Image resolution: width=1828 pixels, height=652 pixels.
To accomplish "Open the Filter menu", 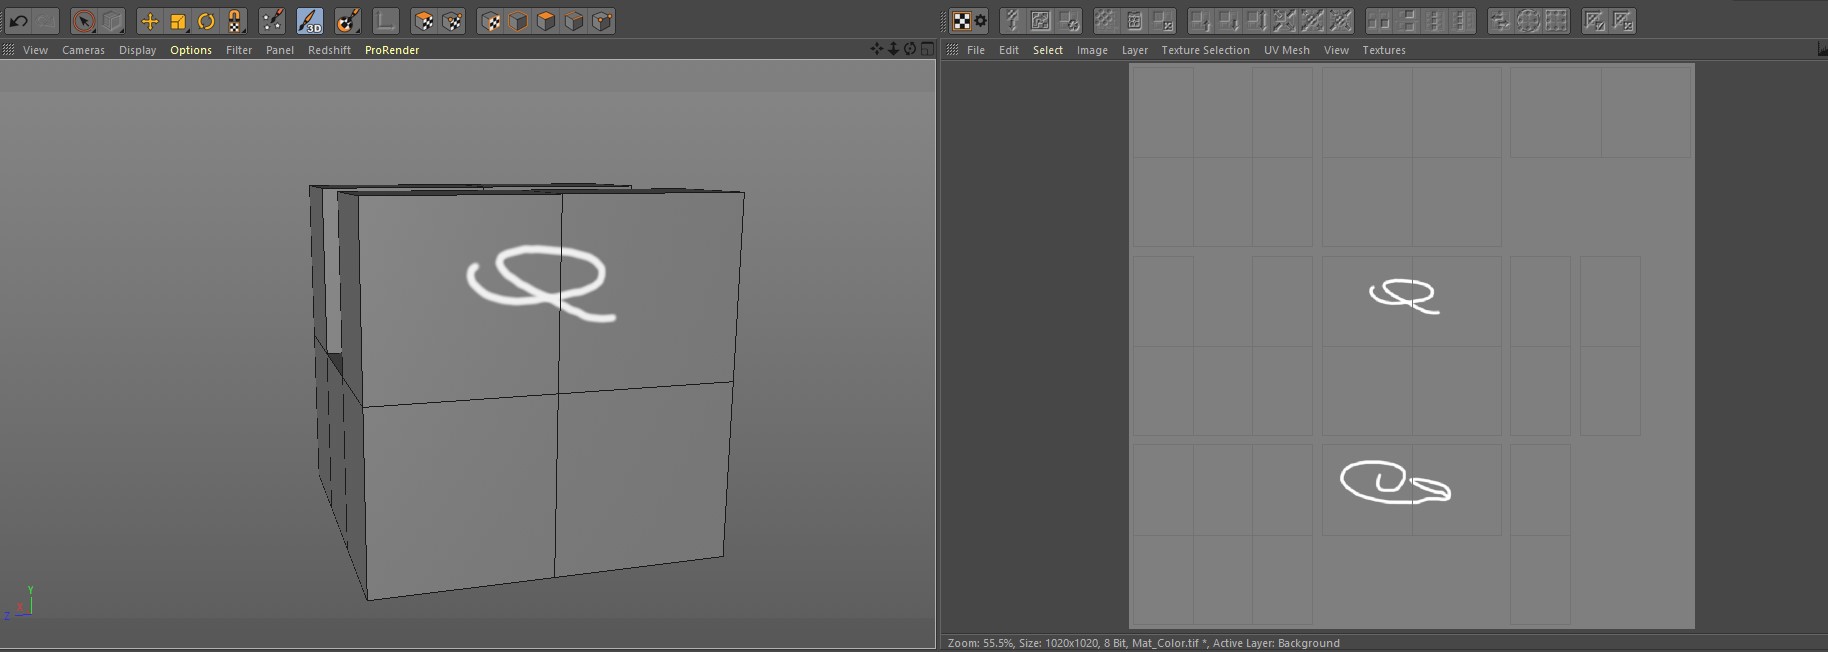I will click(x=239, y=50).
